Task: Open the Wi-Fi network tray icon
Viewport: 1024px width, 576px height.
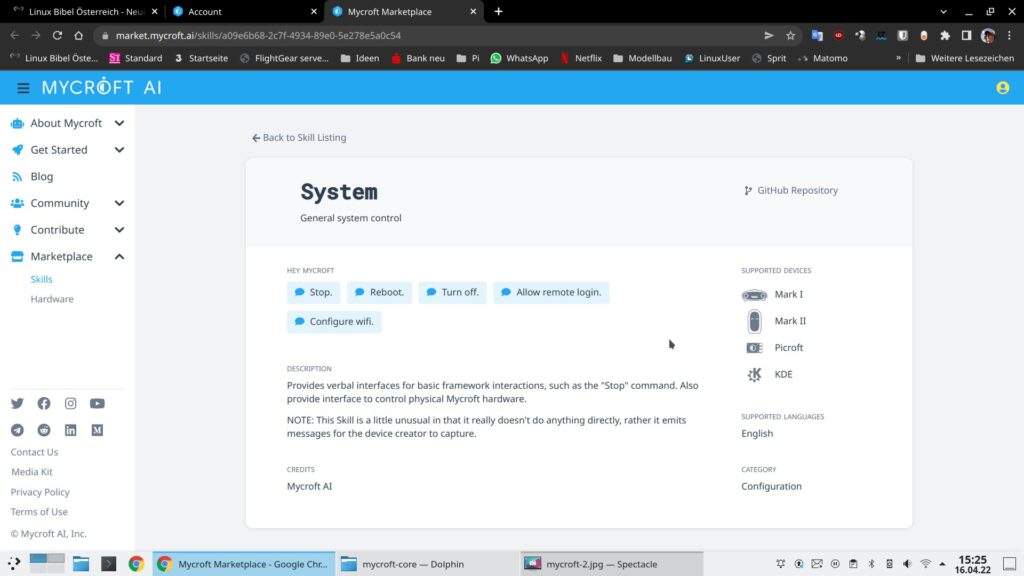Action: coord(925,564)
